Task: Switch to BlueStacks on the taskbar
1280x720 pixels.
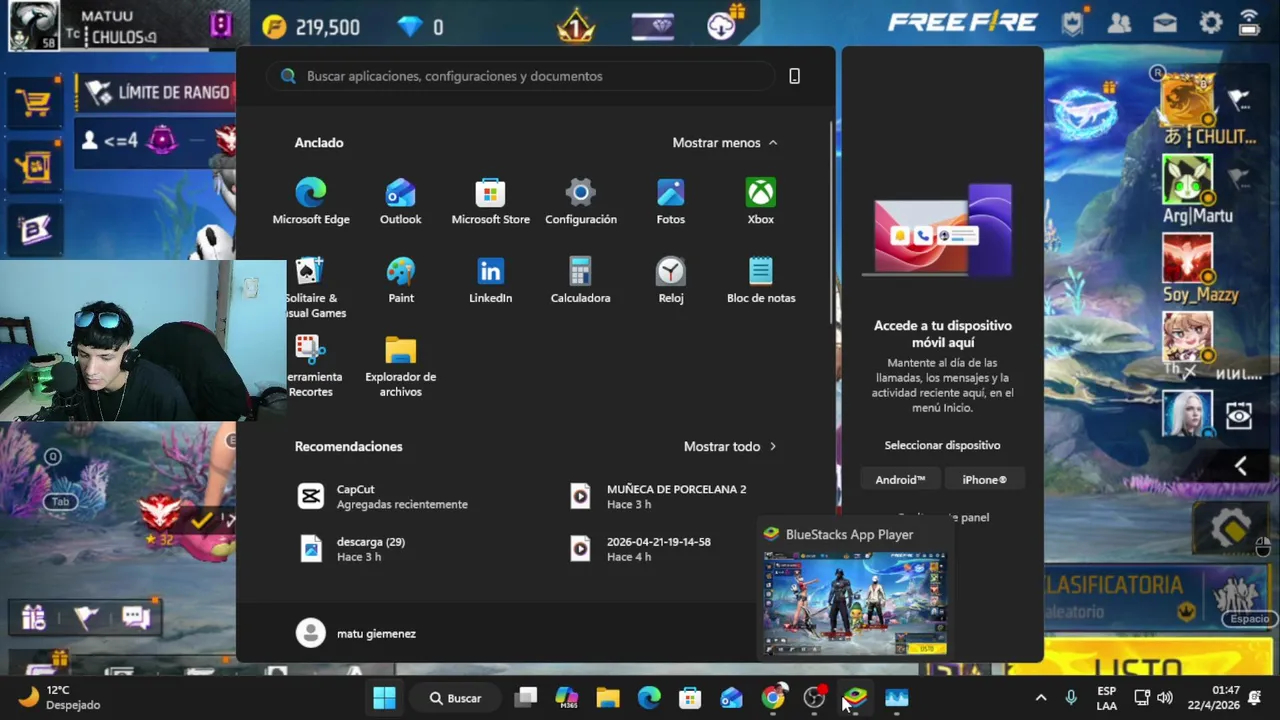Action: (855, 698)
